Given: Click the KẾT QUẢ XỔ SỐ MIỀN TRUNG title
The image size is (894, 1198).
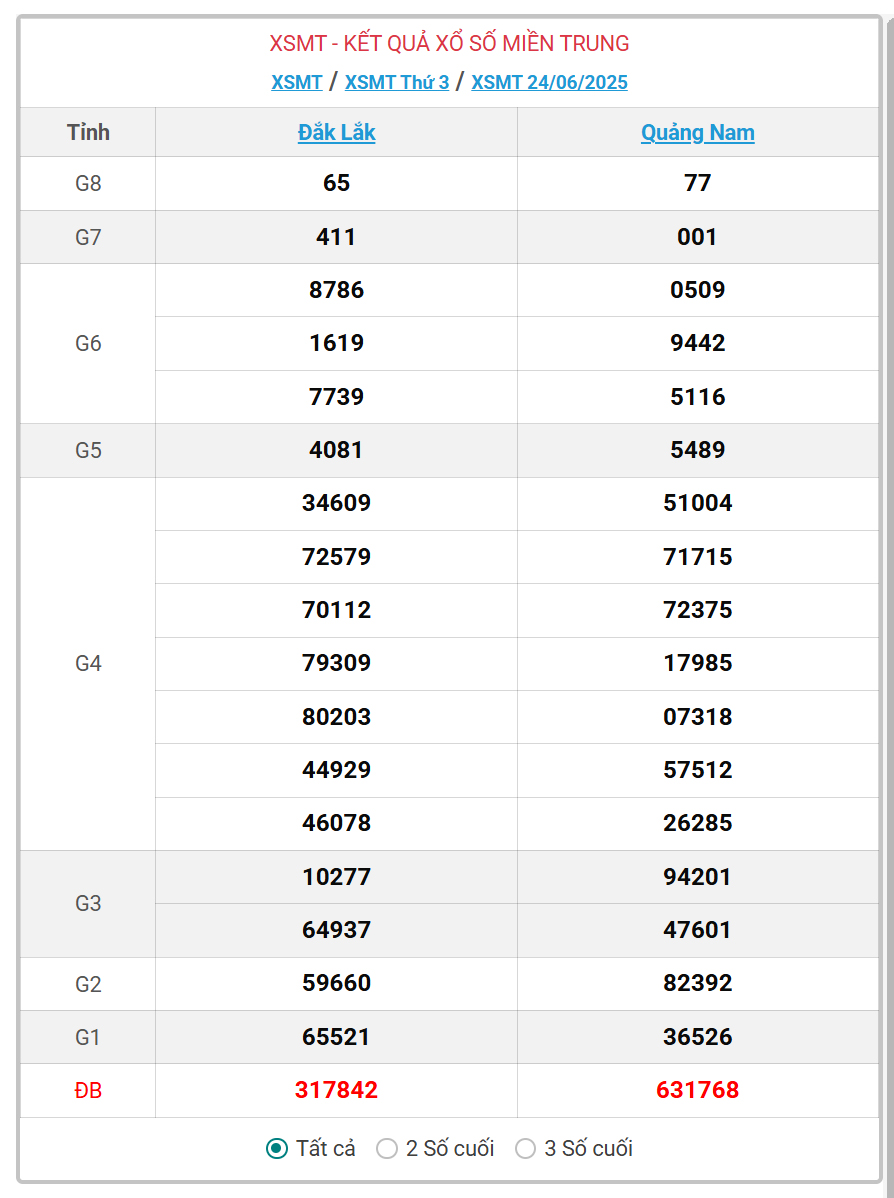Looking at the screenshot, I should pos(449,43).
